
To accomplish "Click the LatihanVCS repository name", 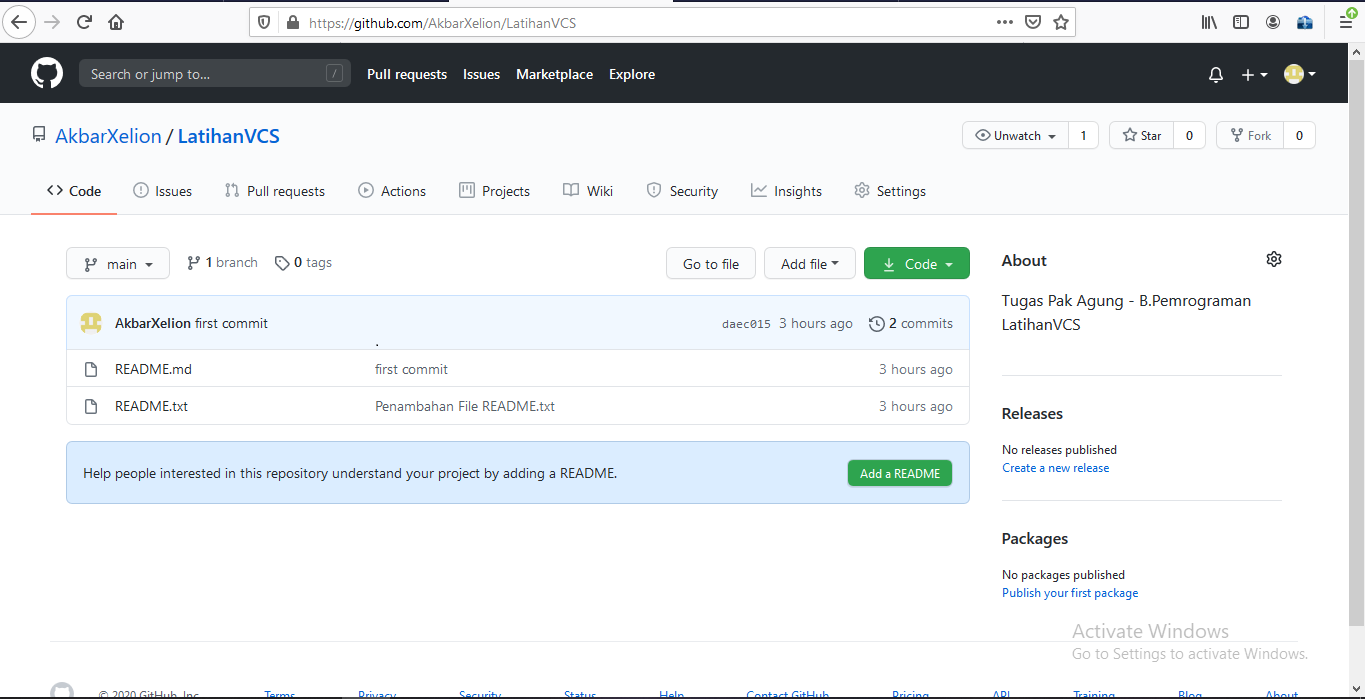I will 229,136.
